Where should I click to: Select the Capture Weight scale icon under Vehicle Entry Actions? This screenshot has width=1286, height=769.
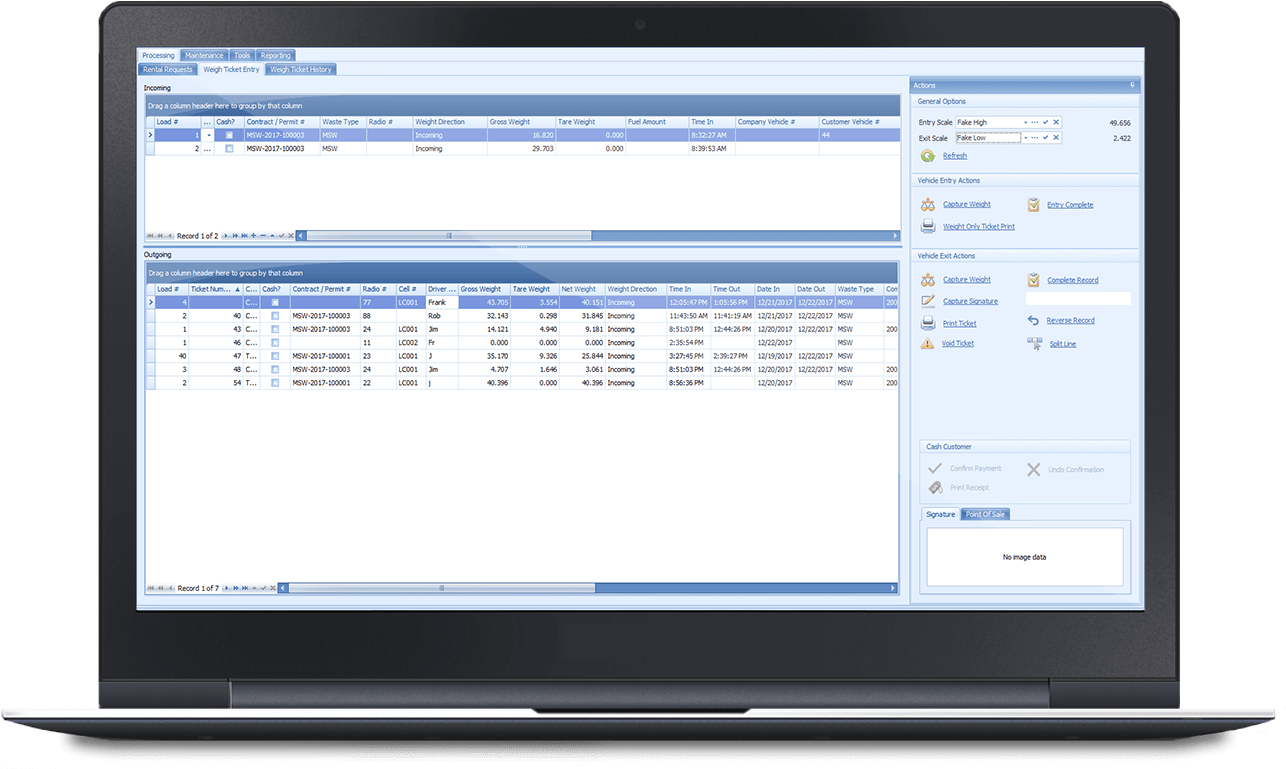tap(927, 204)
